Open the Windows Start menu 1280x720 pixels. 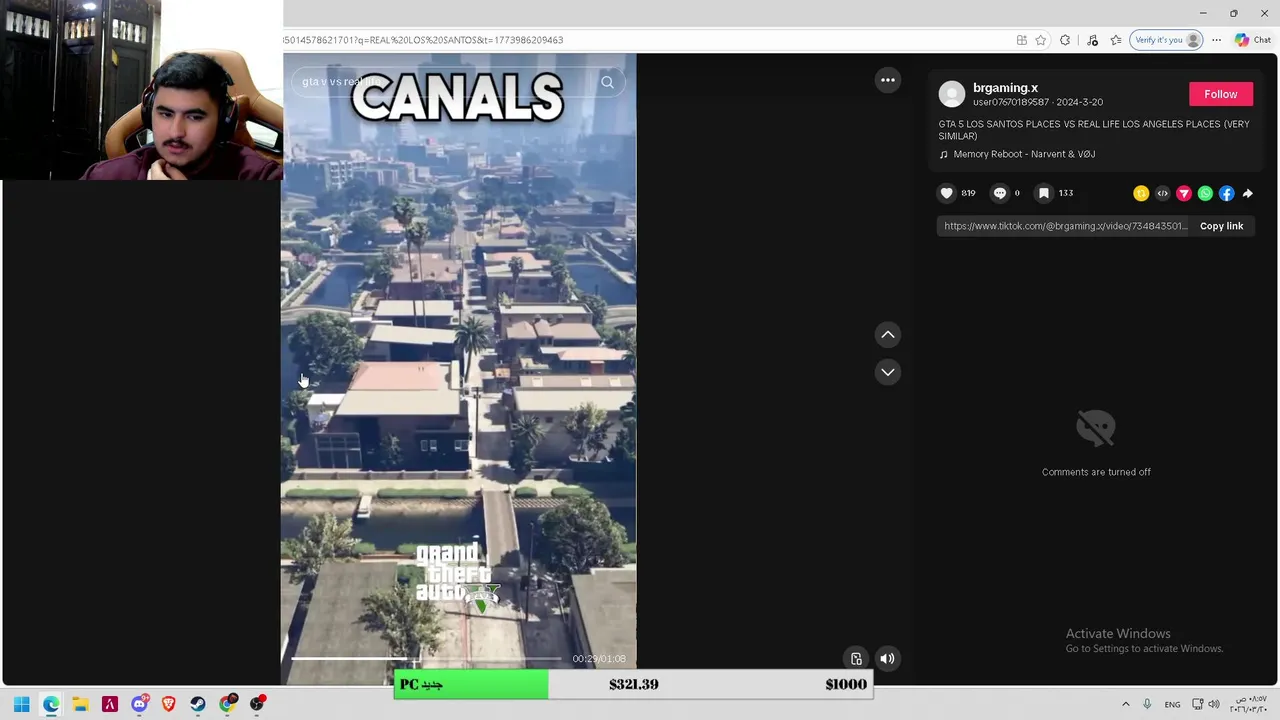pyautogui.click(x=21, y=704)
